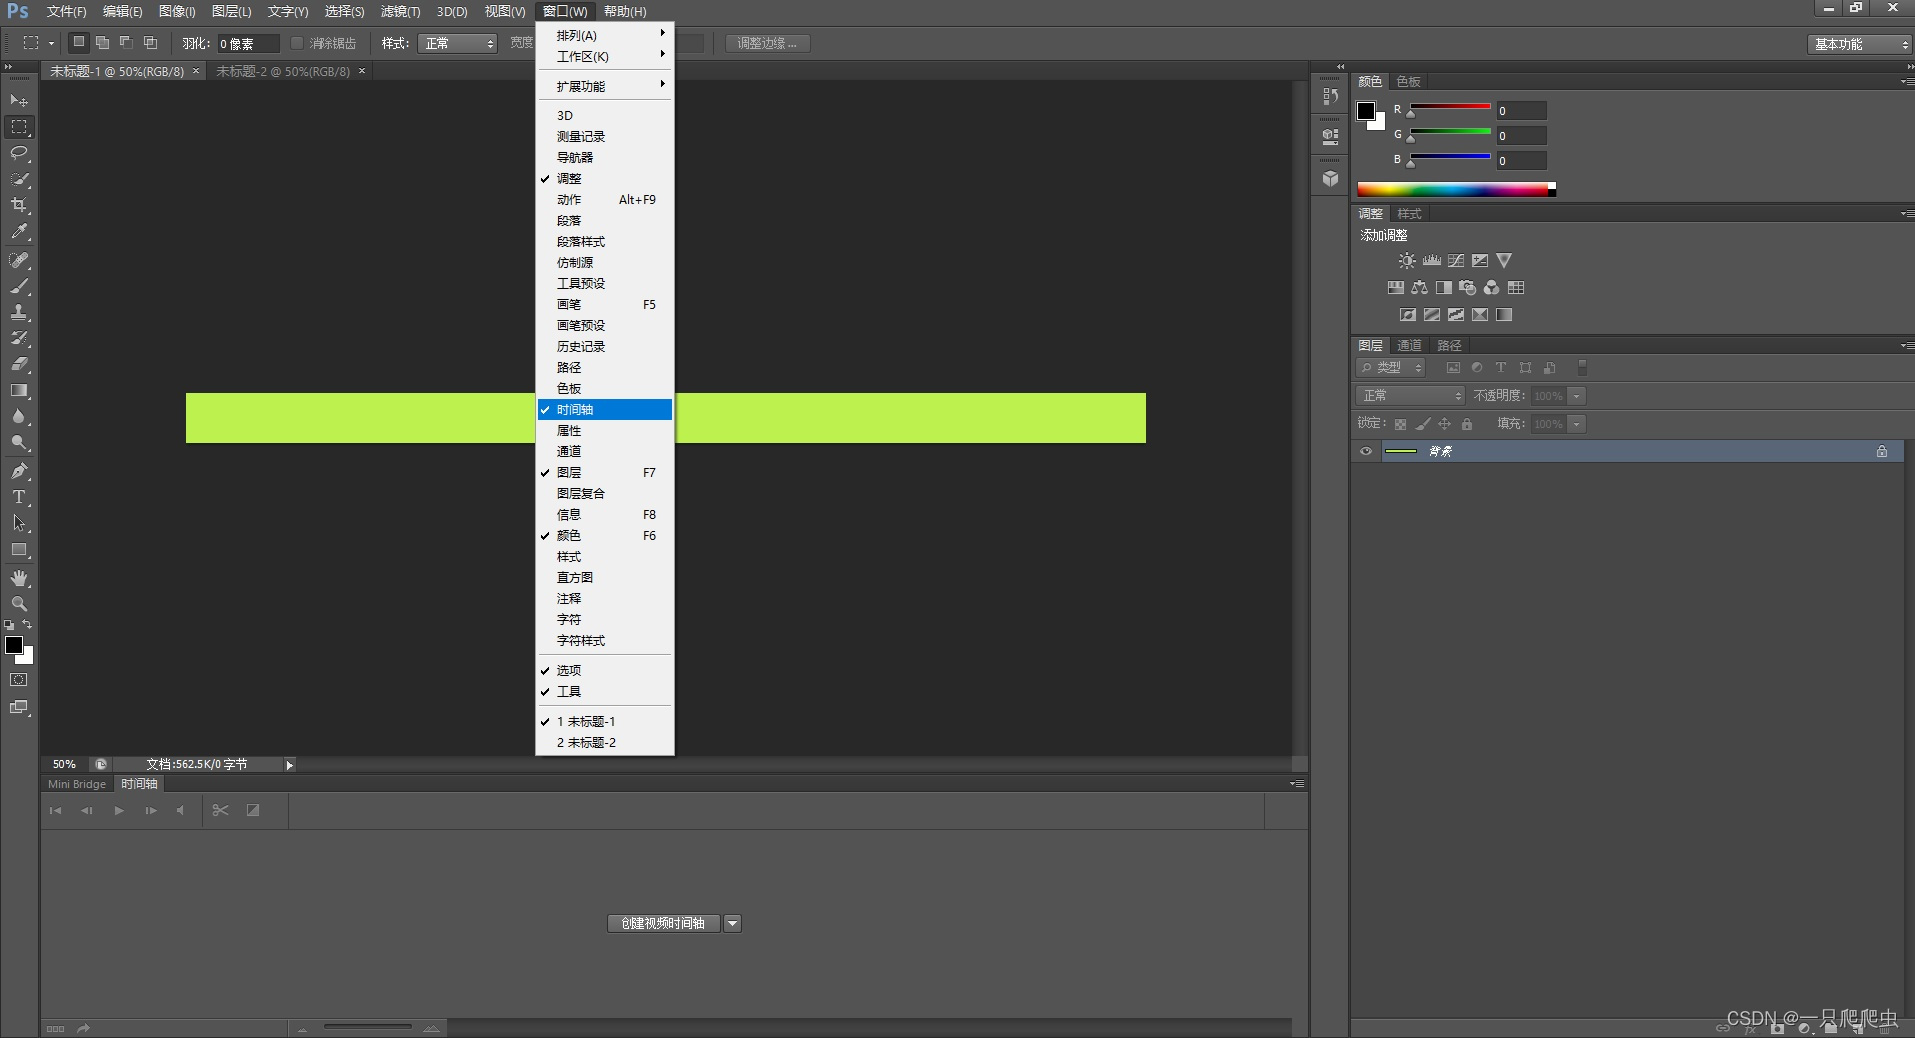Select the Blur tool
Image resolution: width=1915 pixels, height=1038 pixels.
(19, 416)
